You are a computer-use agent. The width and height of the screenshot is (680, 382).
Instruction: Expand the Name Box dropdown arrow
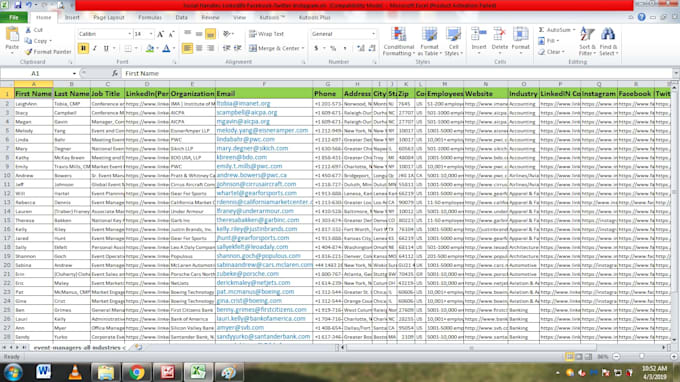pos(74,74)
